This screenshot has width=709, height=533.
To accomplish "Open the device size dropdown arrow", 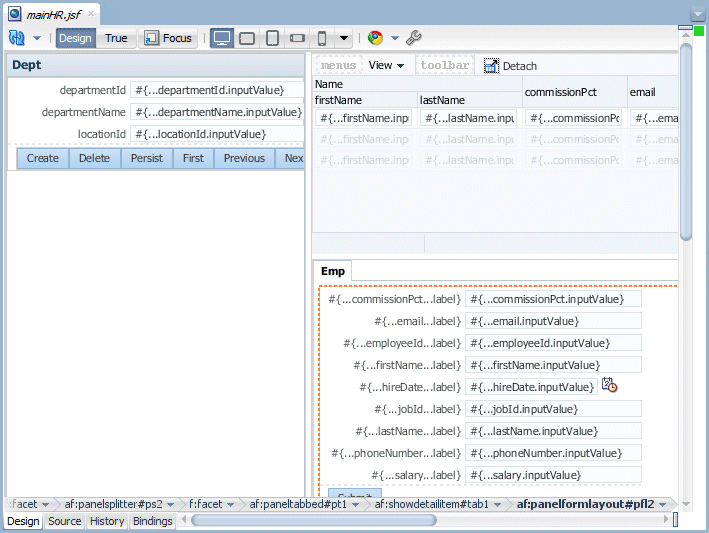I will point(344,38).
